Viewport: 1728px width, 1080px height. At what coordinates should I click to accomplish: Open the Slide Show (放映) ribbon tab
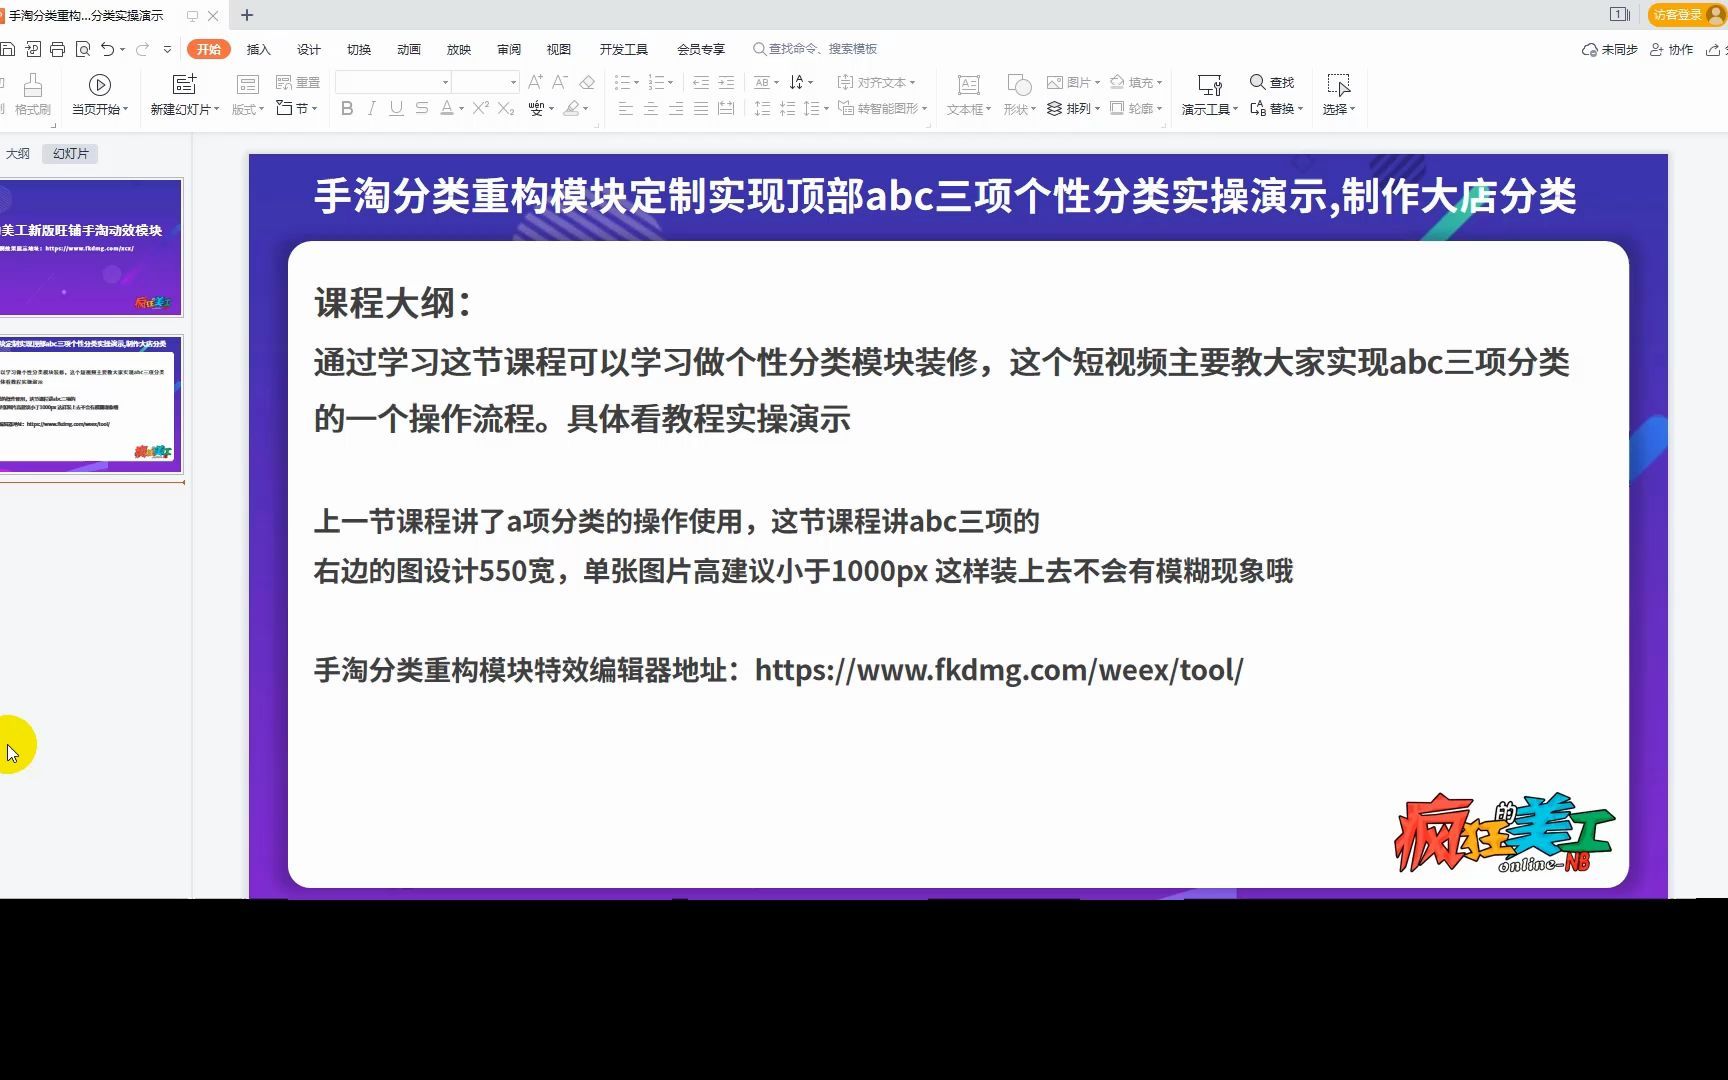click(x=459, y=49)
